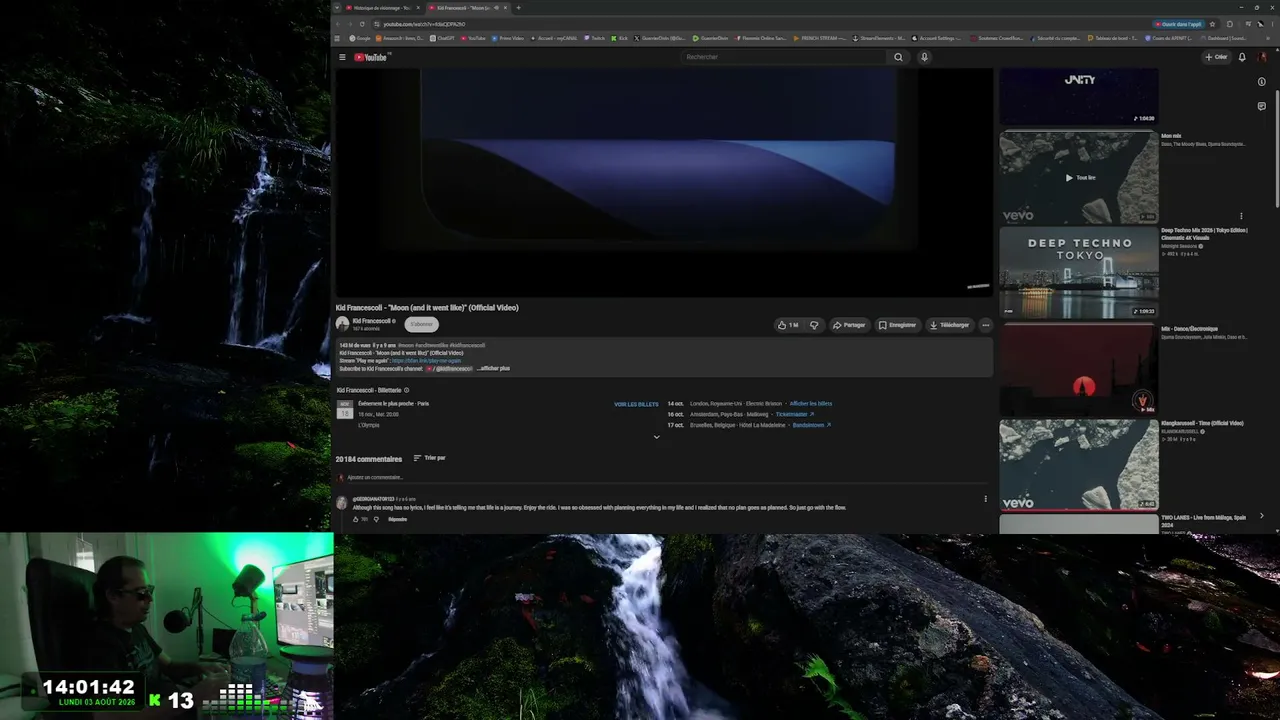Click the search magnifier button

pos(898,57)
